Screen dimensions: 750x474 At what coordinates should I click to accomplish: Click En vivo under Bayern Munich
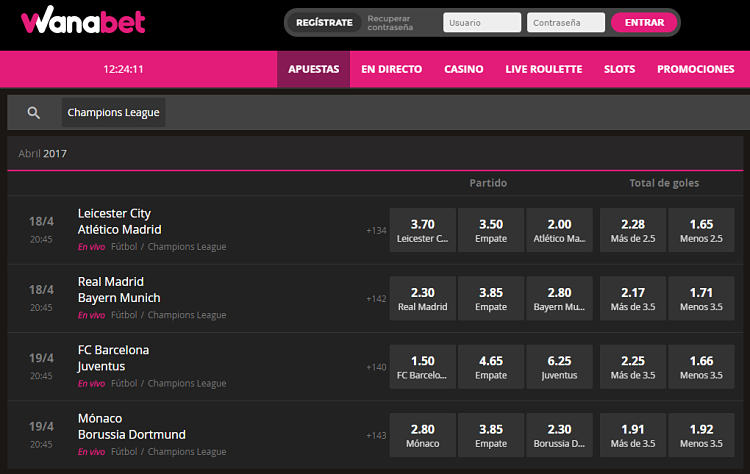pyautogui.click(x=91, y=315)
